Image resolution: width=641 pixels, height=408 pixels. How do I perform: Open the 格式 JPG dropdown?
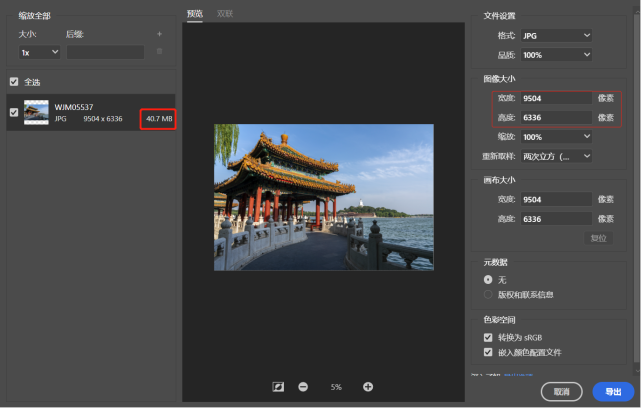click(557, 36)
